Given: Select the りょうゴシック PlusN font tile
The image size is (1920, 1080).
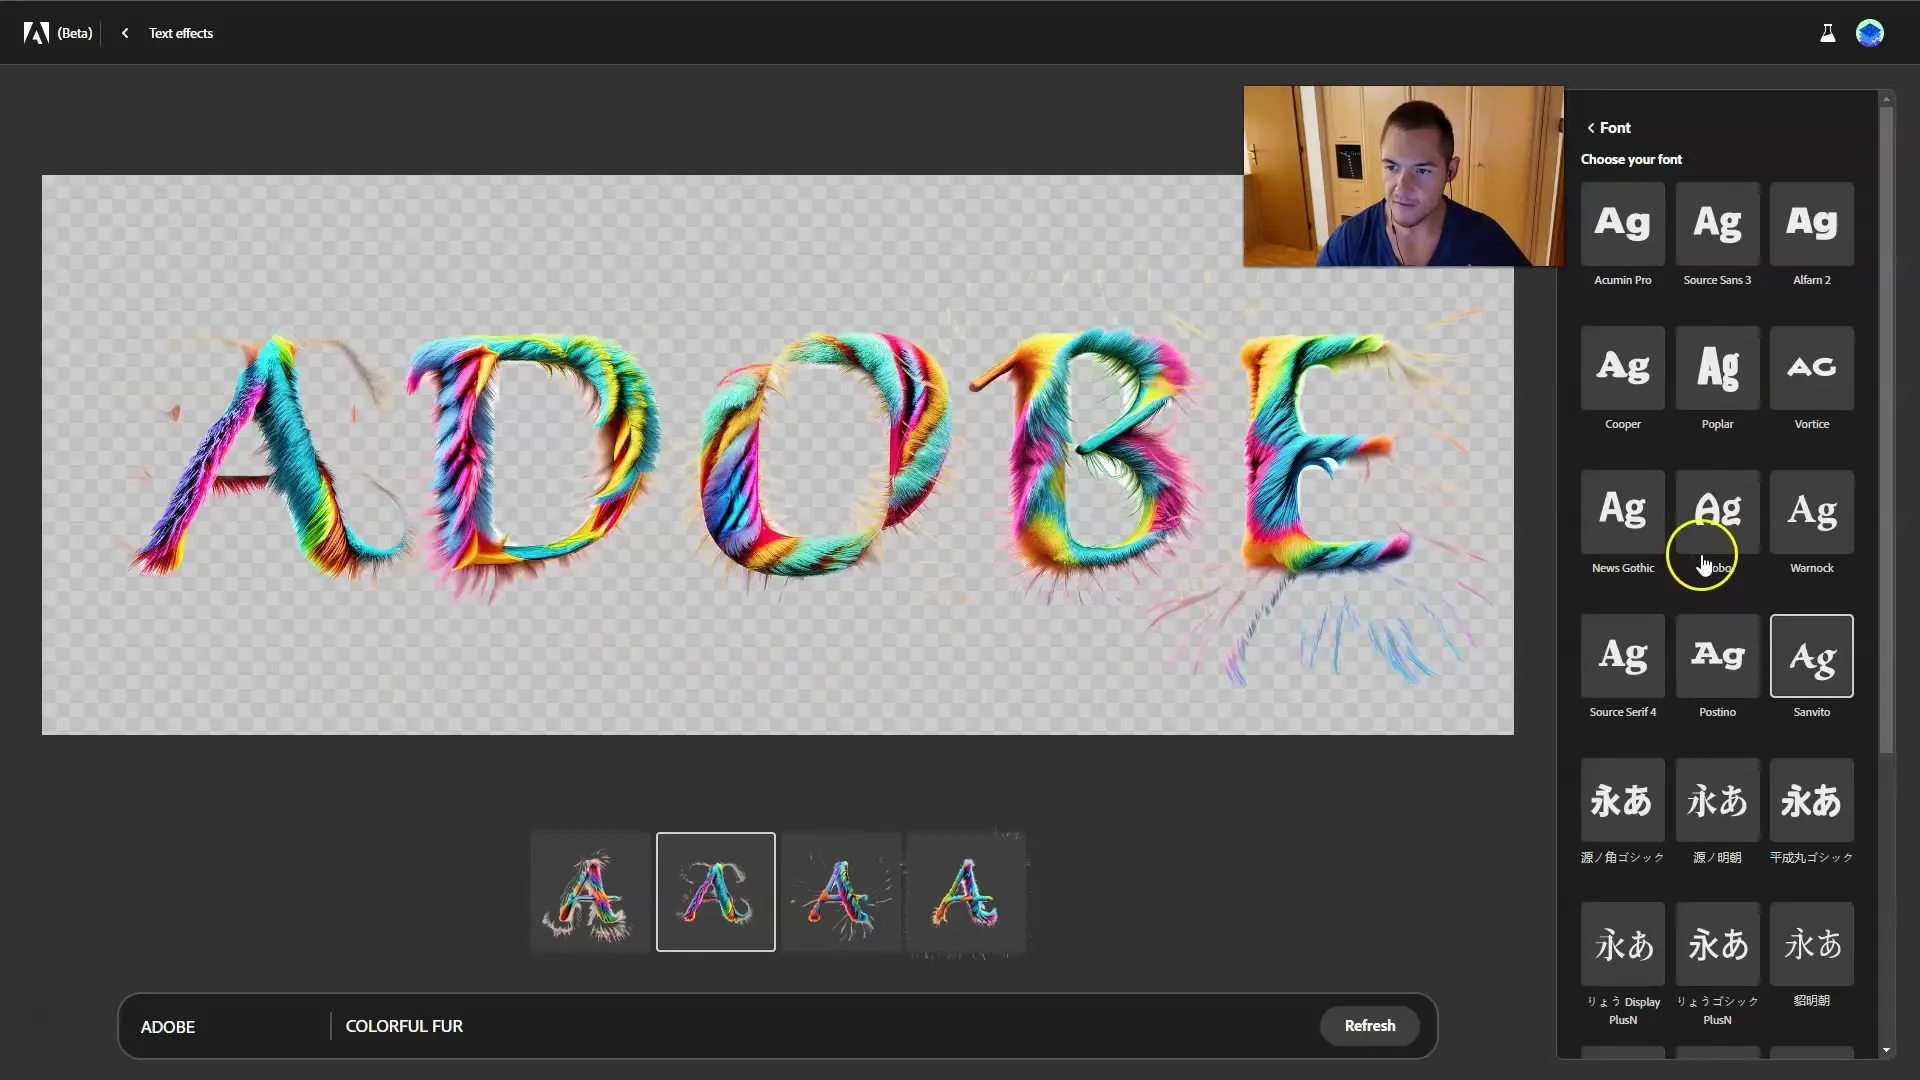Looking at the screenshot, I should click(x=1717, y=943).
